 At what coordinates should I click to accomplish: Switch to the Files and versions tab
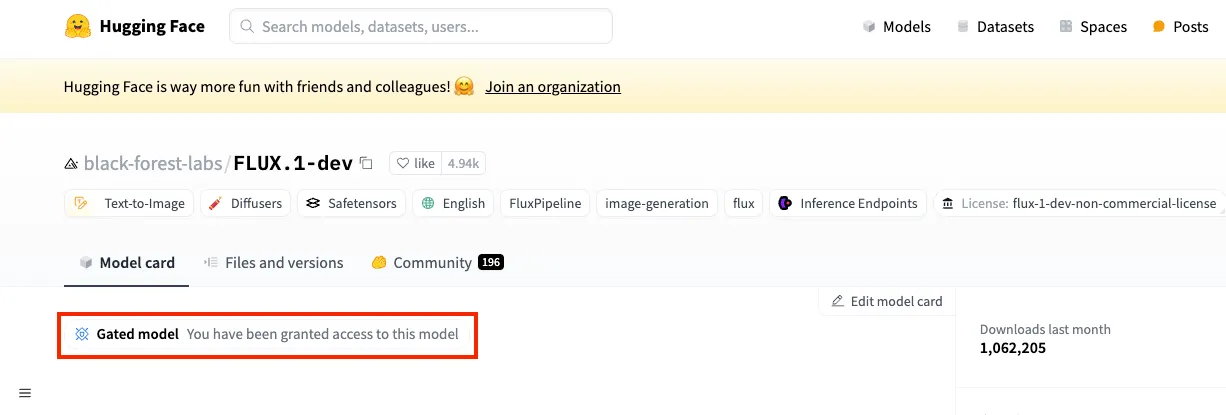click(x=273, y=263)
